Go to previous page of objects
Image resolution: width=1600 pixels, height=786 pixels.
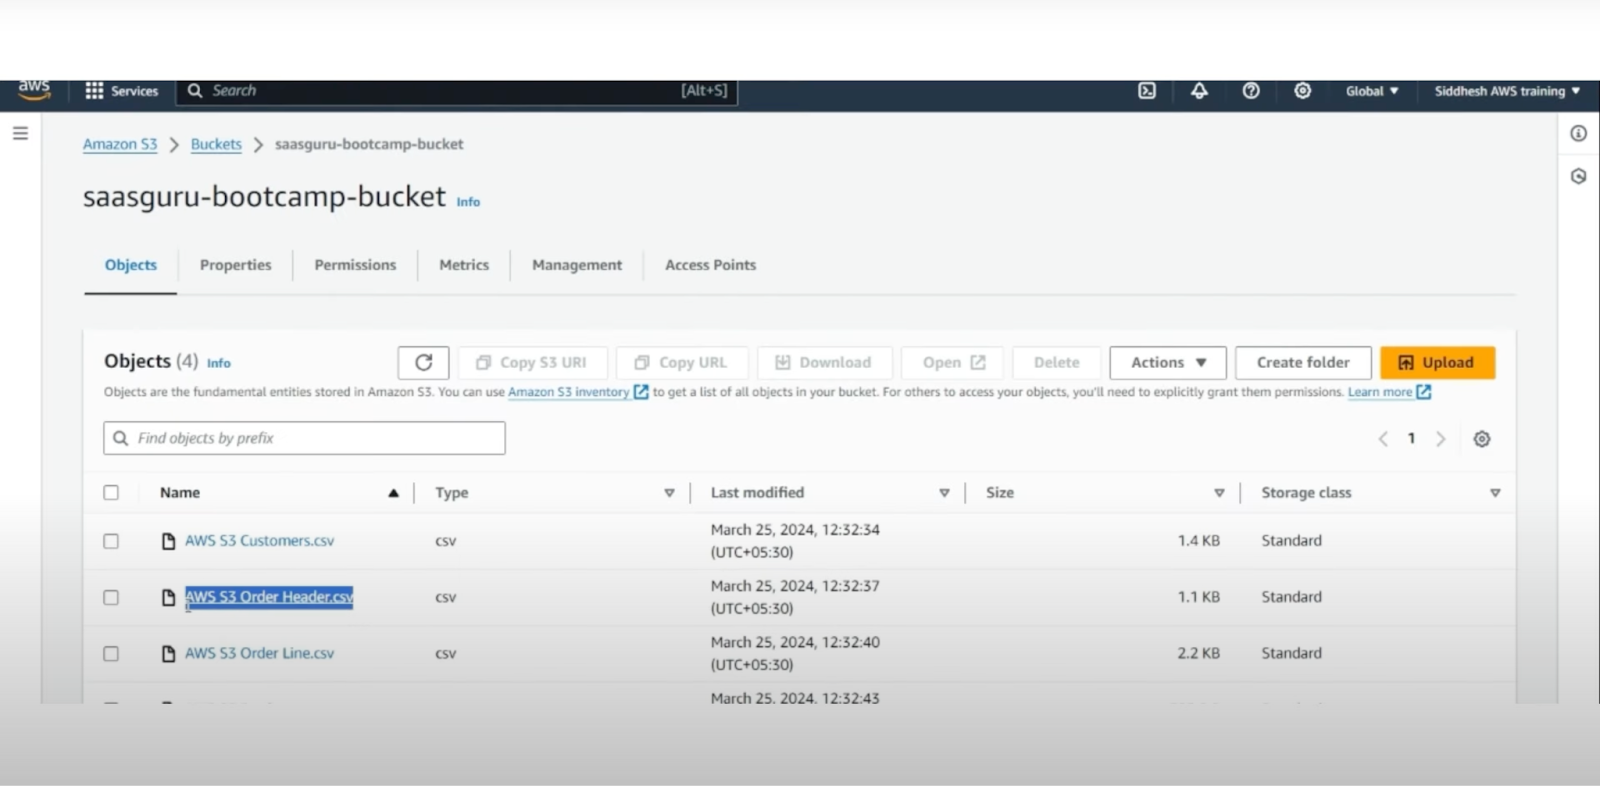coord(1383,438)
